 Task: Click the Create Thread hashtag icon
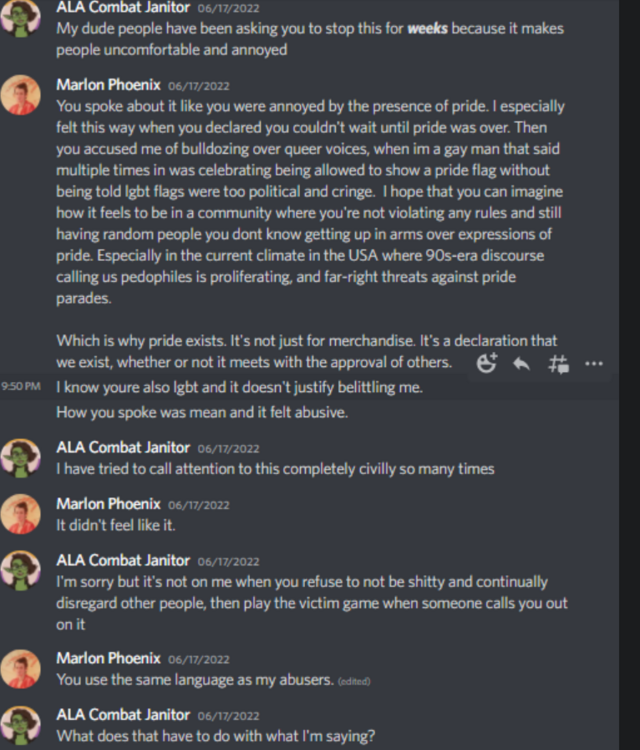pos(558,364)
